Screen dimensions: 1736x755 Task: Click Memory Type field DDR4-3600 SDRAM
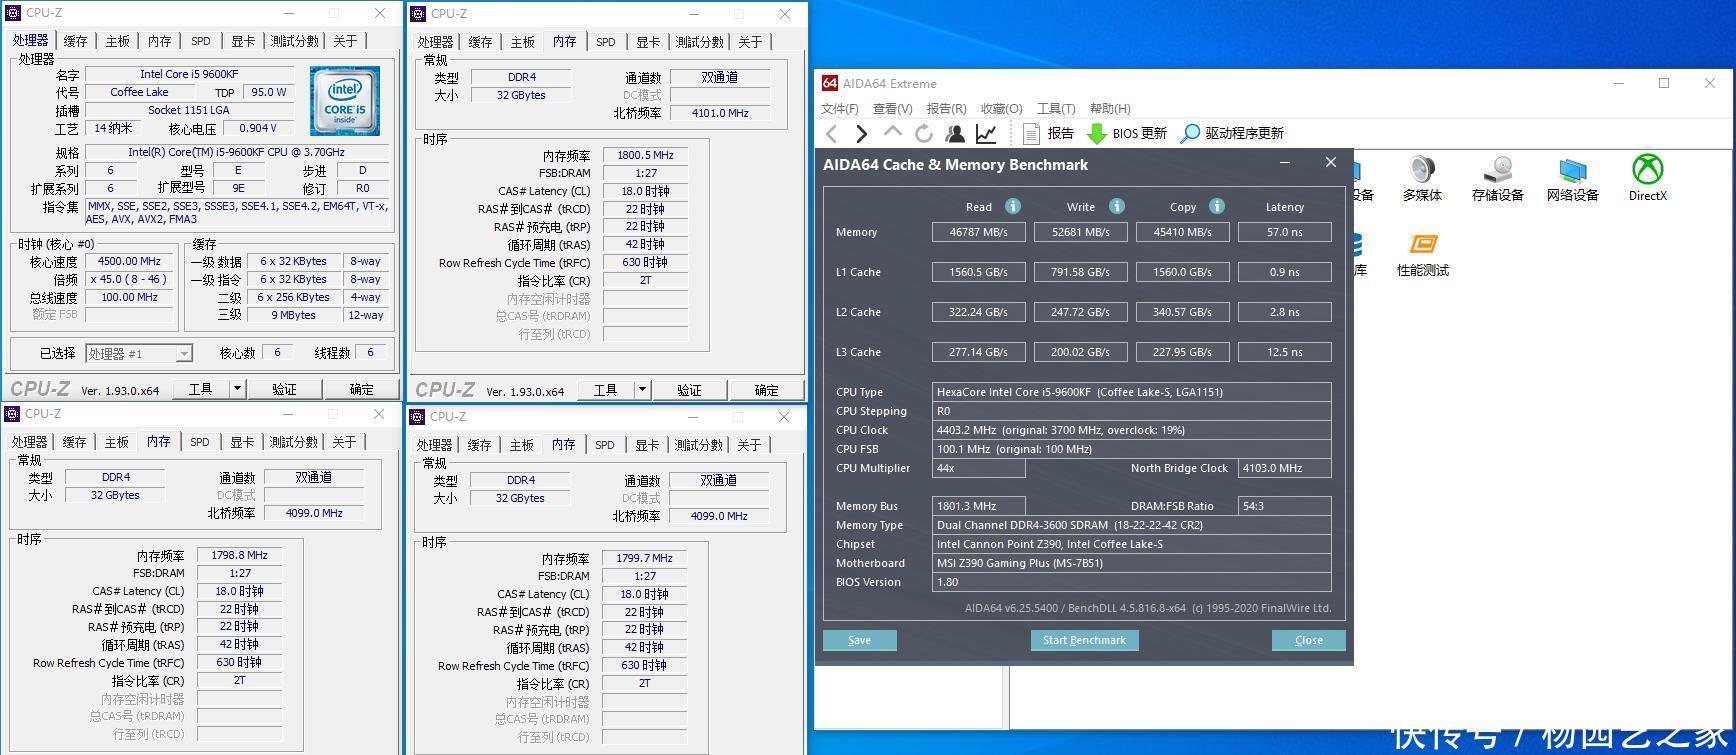(x=1131, y=525)
